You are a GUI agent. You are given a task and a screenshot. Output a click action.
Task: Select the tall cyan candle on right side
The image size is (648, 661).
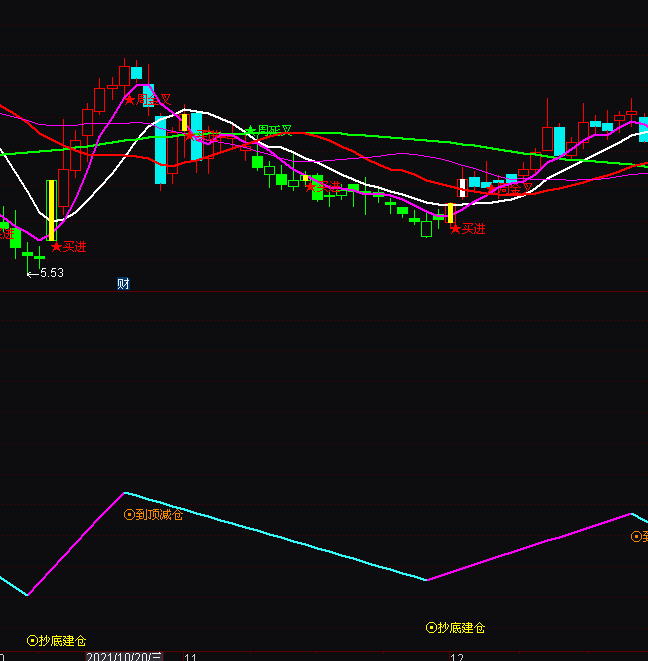559,141
